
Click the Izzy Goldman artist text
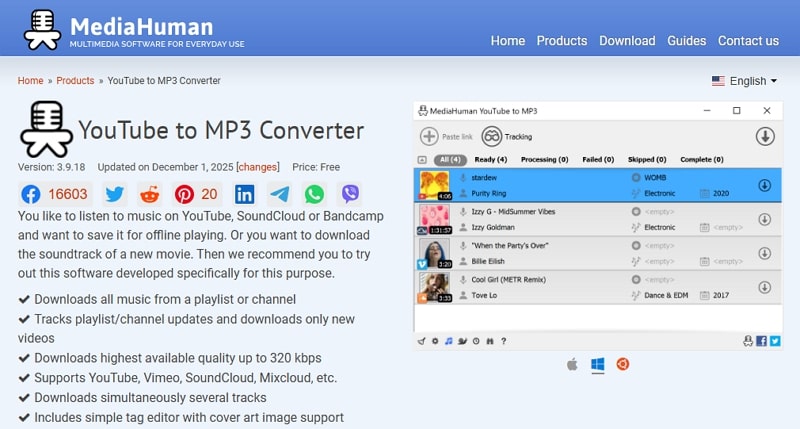click(x=493, y=228)
